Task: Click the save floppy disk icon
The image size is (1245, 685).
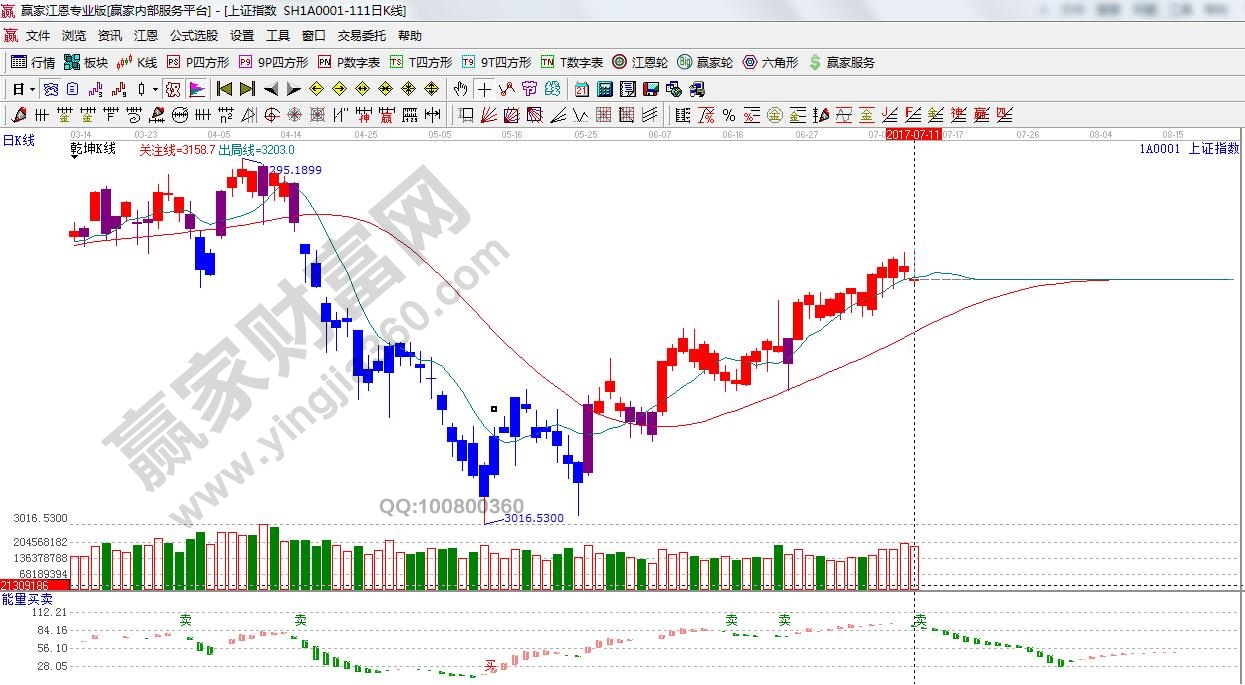Action: coord(651,89)
